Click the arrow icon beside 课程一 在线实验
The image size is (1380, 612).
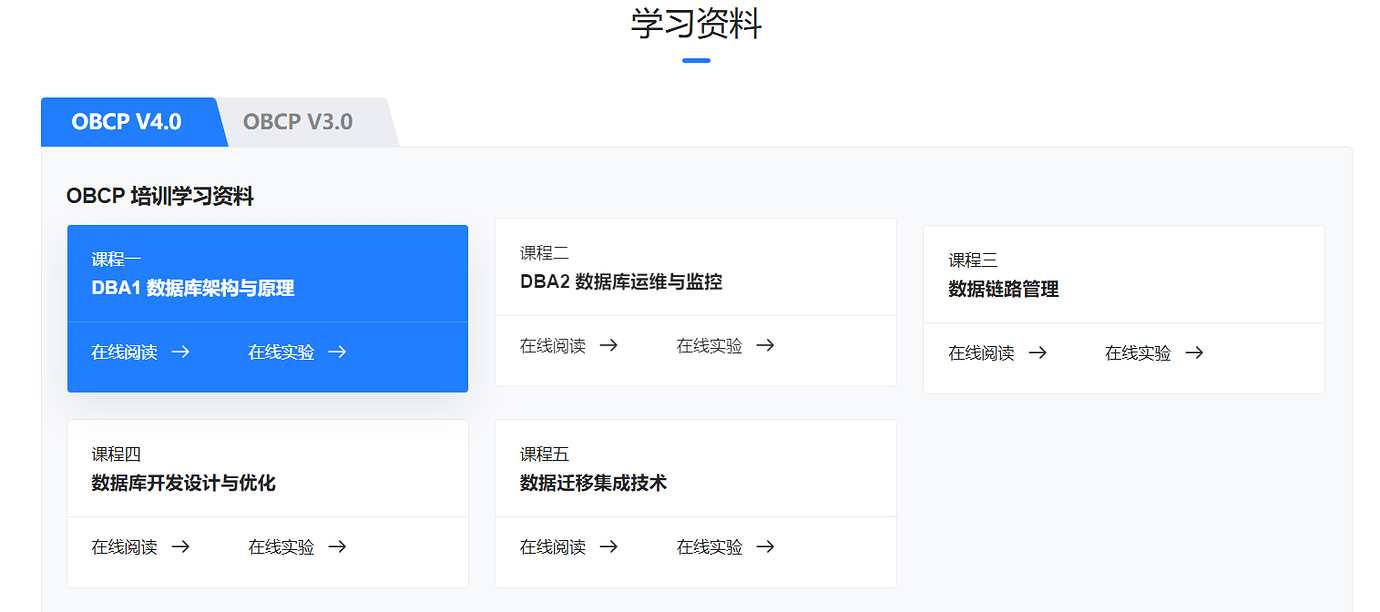(338, 352)
